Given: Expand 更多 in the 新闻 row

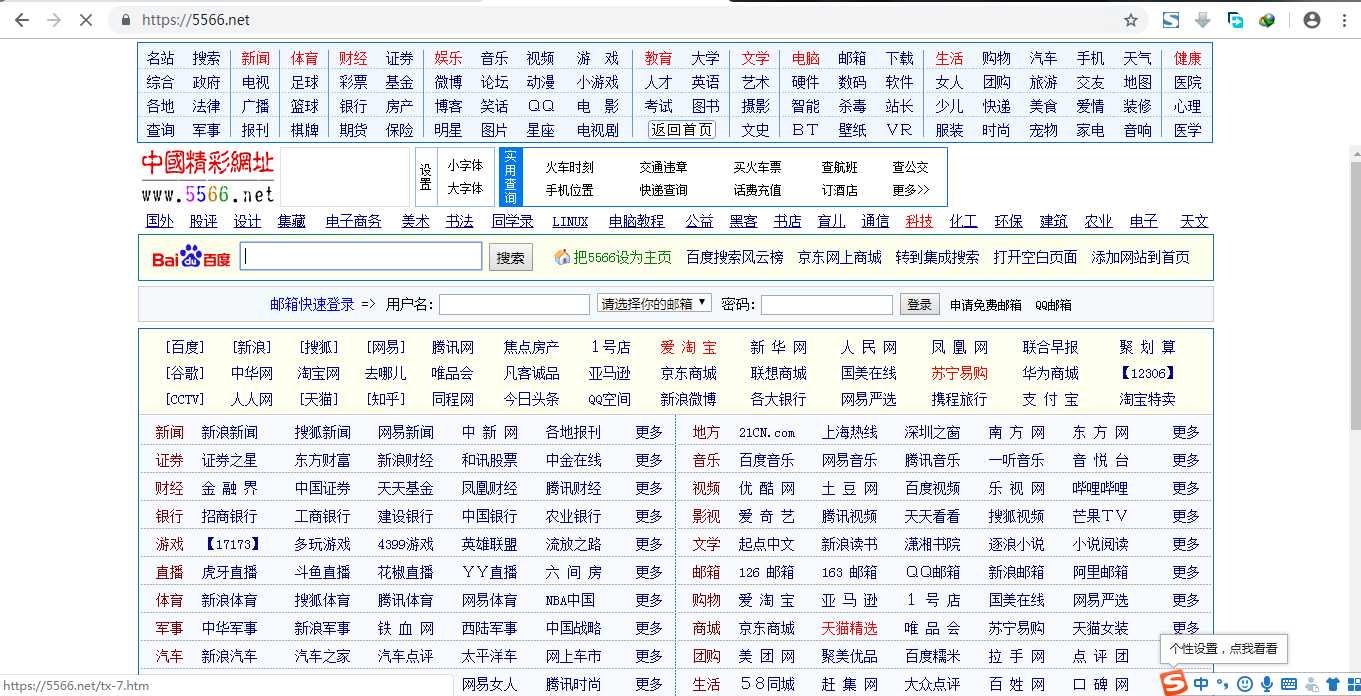Looking at the screenshot, I should (x=649, y=432).
